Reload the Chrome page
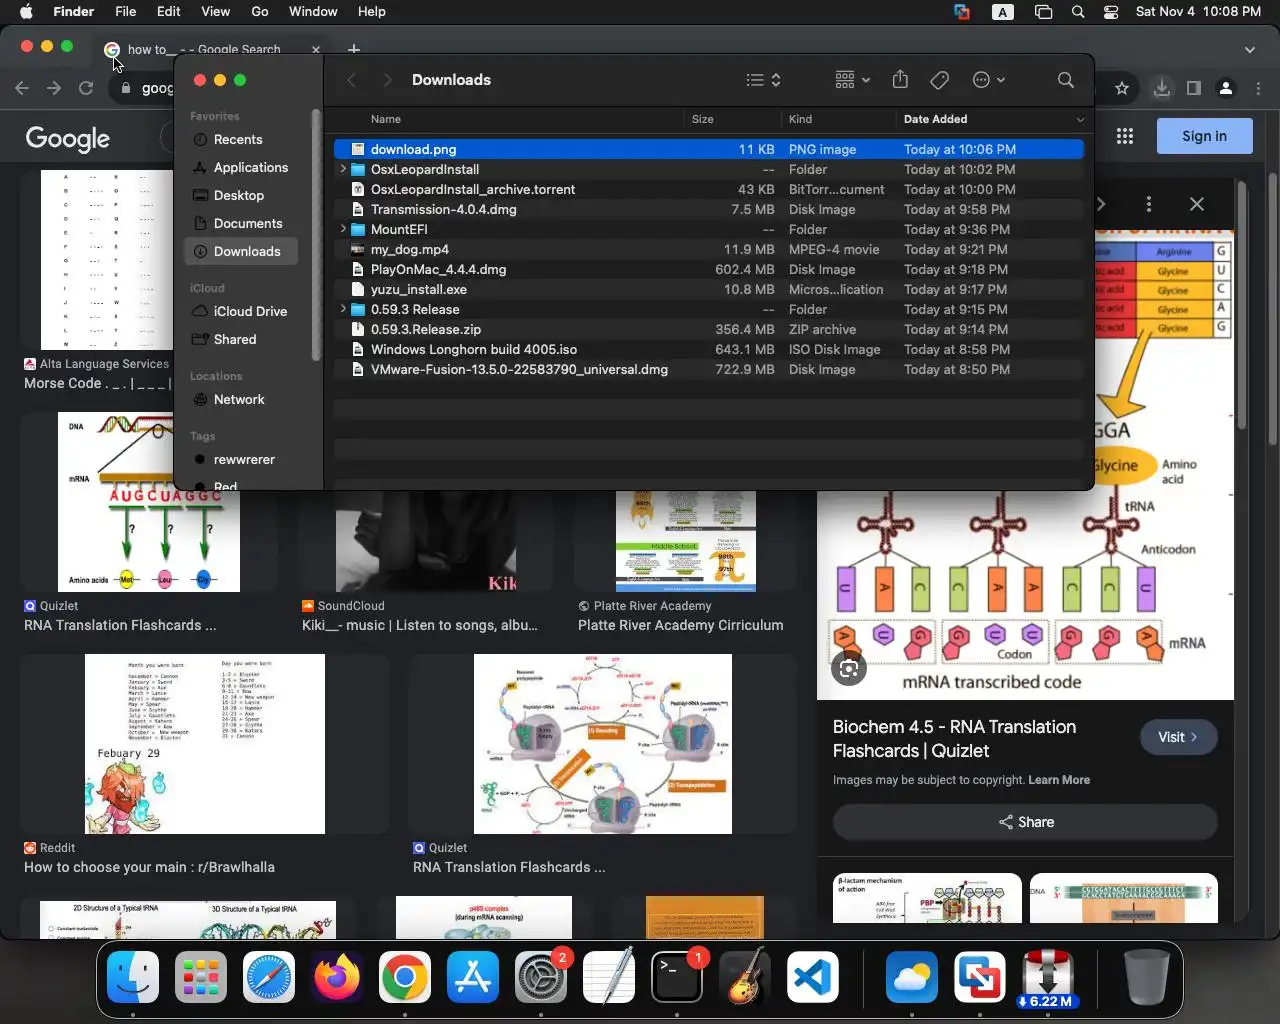The image size is (1280, 1024). click(x=86, y=88)
